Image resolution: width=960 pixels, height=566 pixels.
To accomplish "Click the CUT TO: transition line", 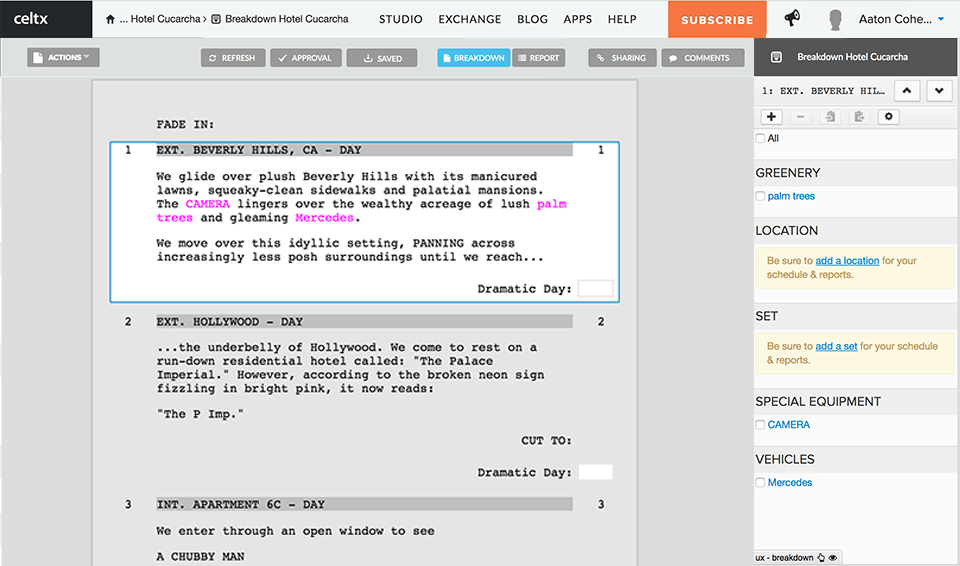I will point(546,440).
